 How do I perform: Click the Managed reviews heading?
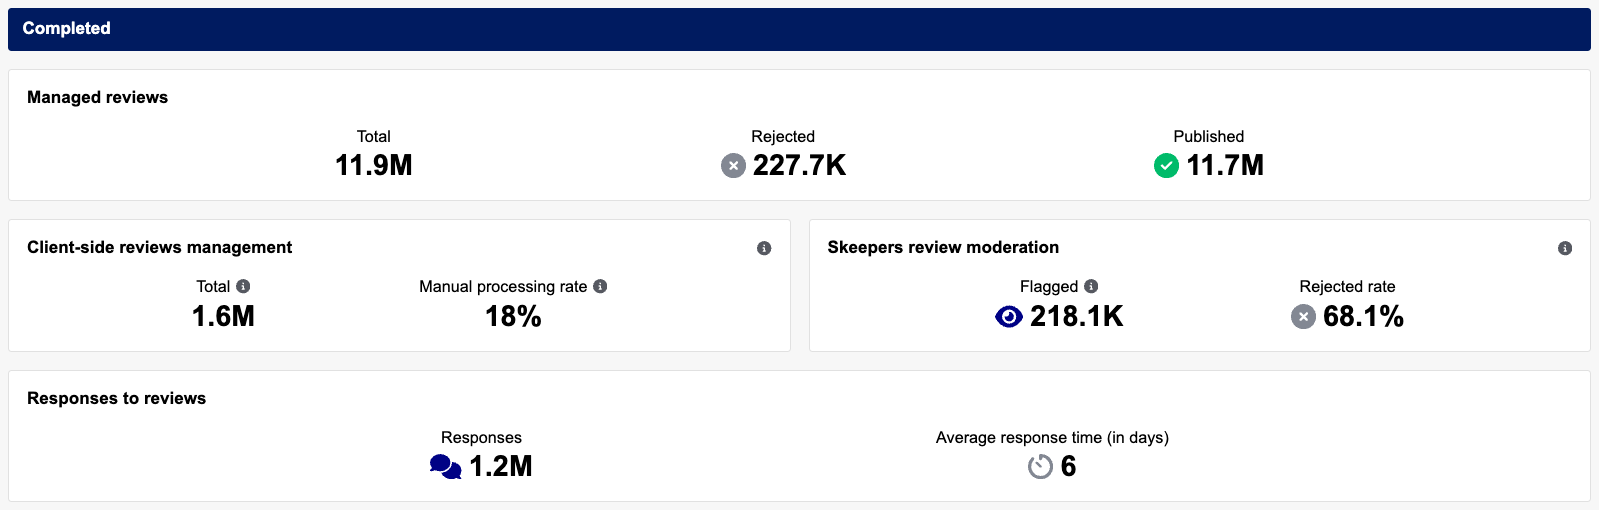click(97, 97)
